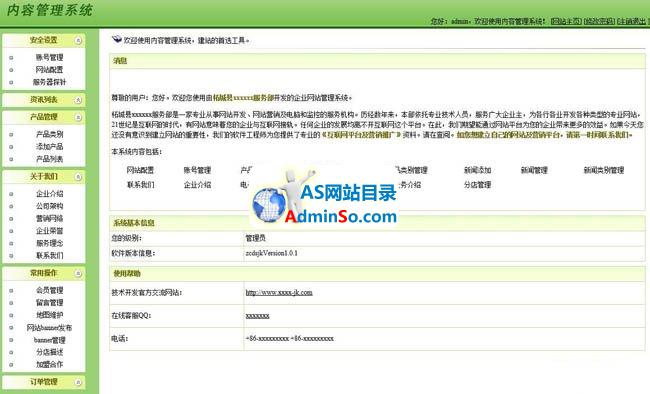Open 产品类别 in the sidebar
The width and height of the screenshot is (650, 394).
[49, 134]
